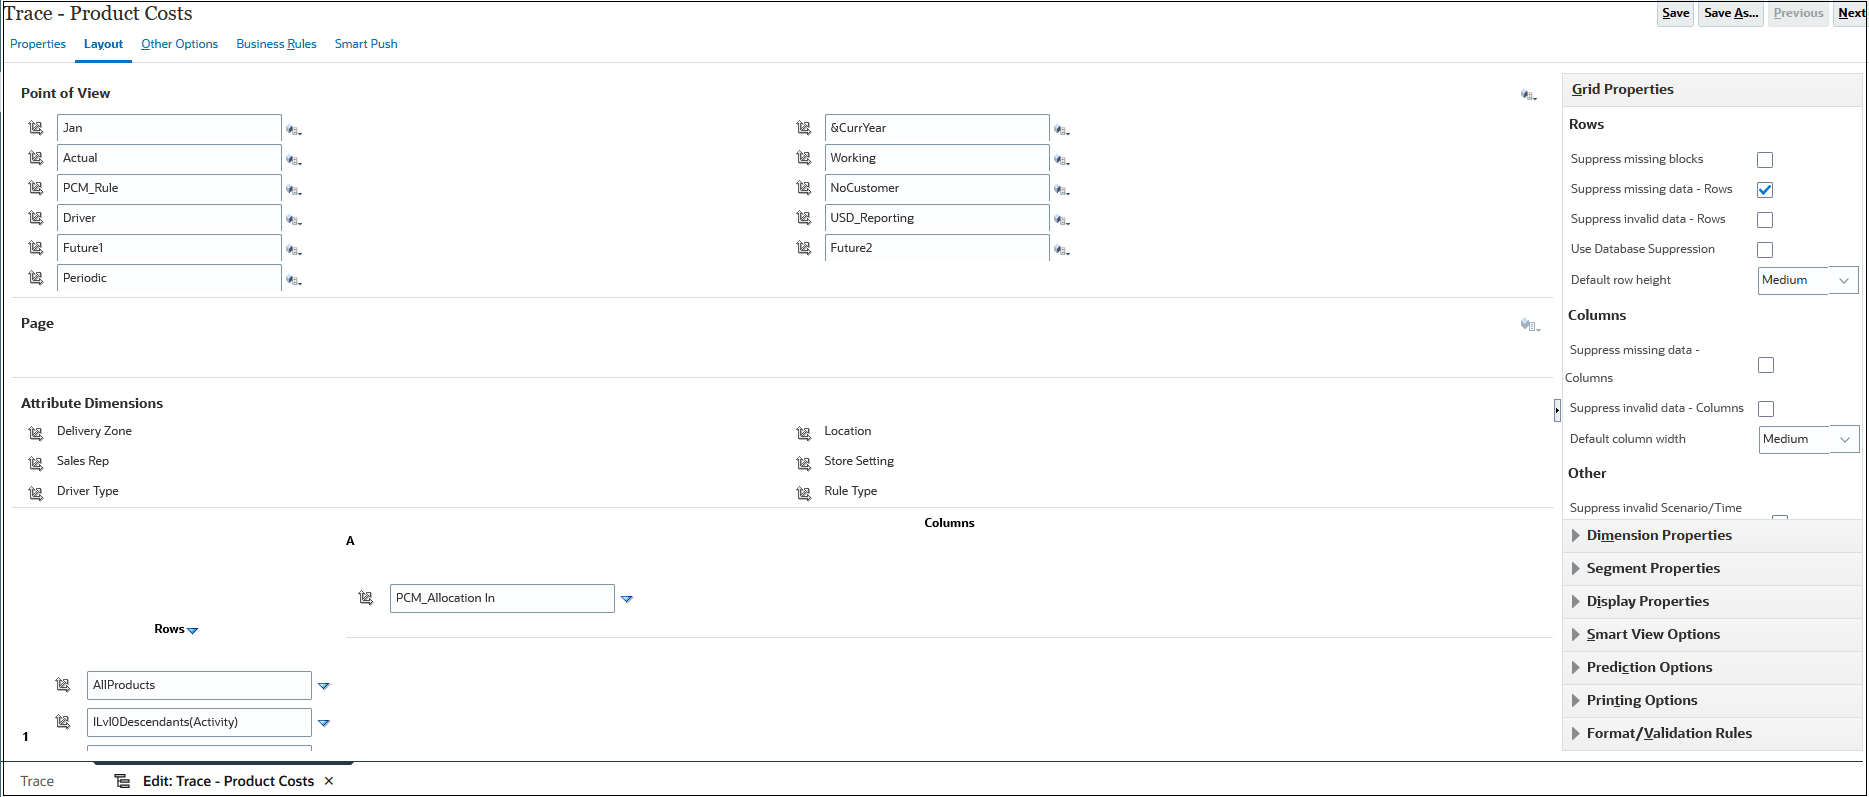Switch to the Properties tab

pos(37,44)
